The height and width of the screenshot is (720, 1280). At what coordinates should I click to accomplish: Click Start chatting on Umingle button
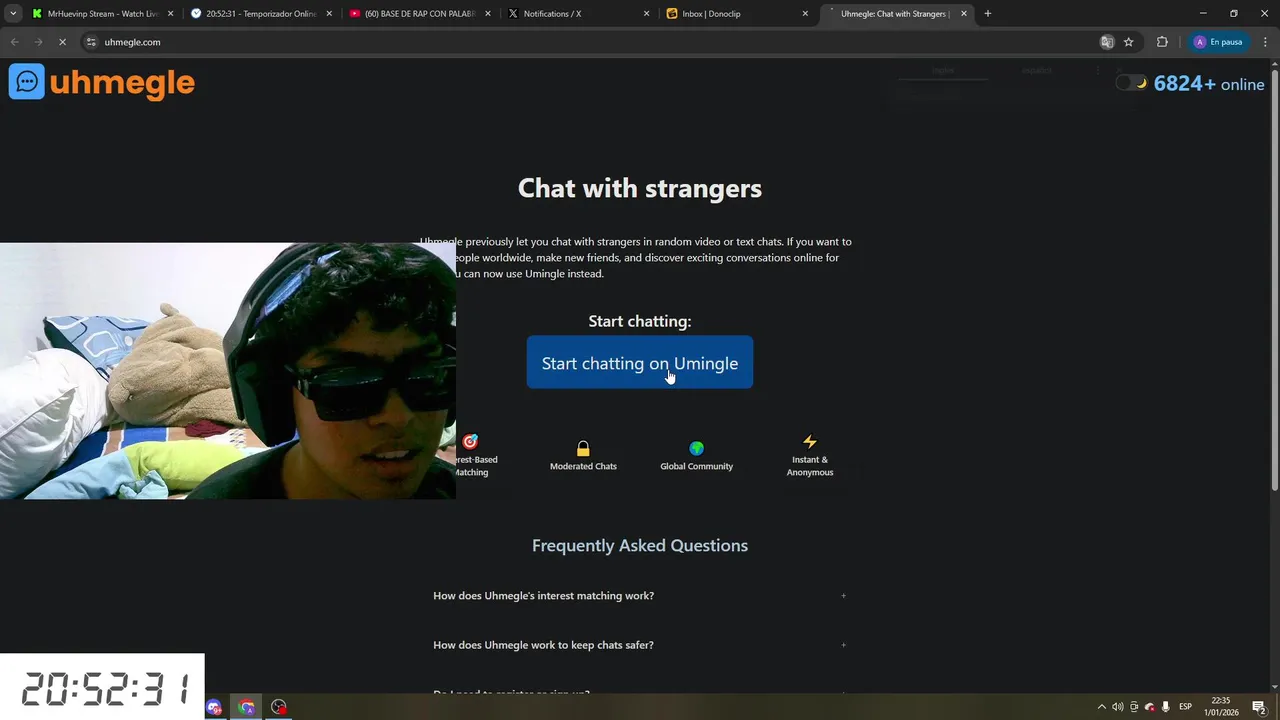[x=640, y=363]
